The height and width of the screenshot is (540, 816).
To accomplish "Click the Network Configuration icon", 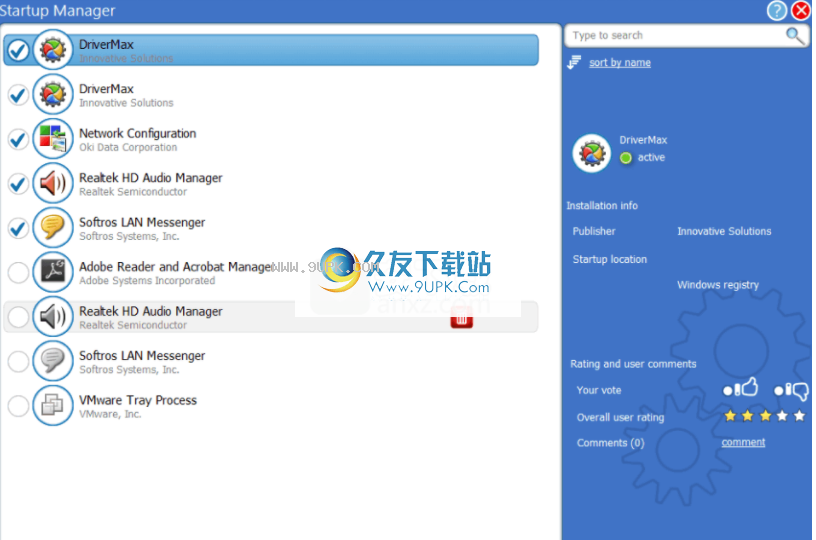I will pos(53,139).
